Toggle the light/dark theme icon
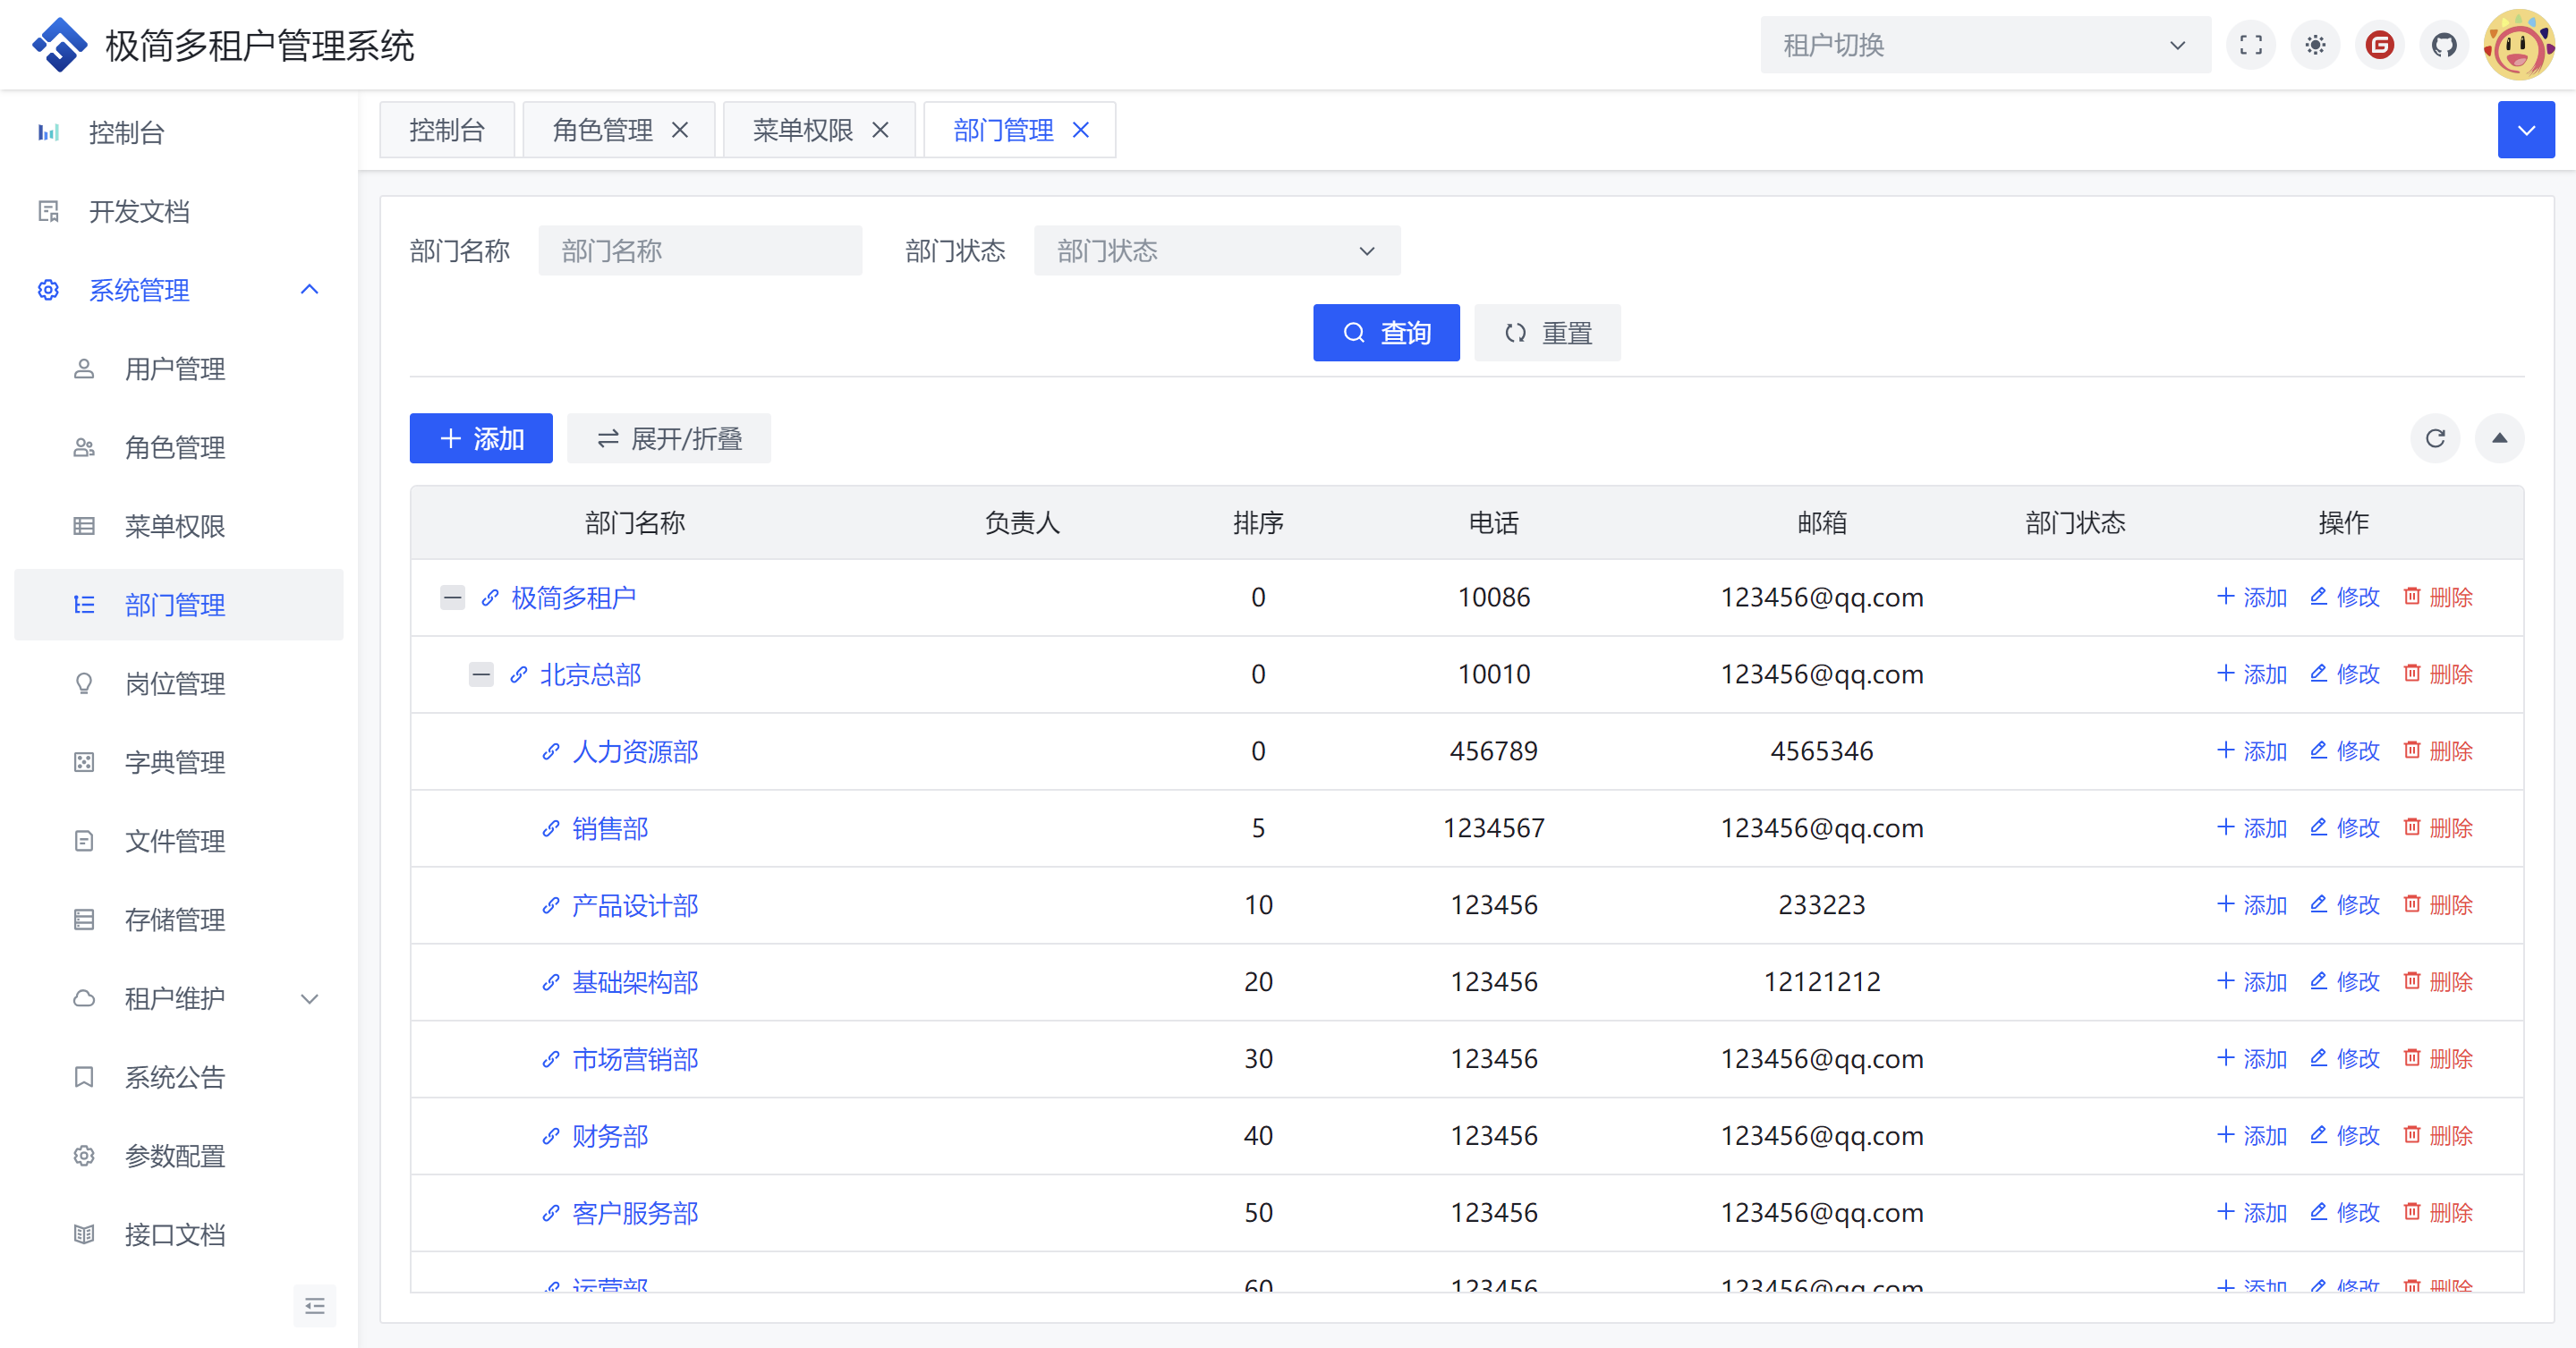This screenshot has width=2576, height=1348. coord(2315,45)
